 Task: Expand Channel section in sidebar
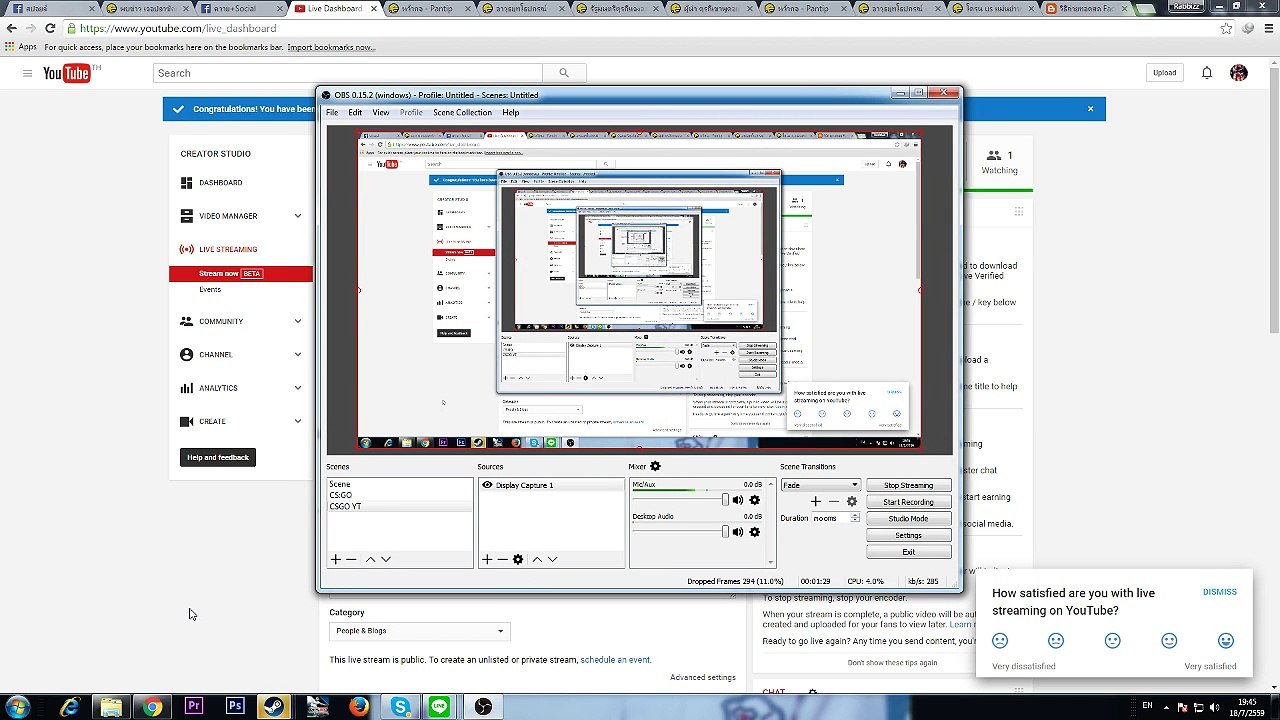click(x=297, y=354)
